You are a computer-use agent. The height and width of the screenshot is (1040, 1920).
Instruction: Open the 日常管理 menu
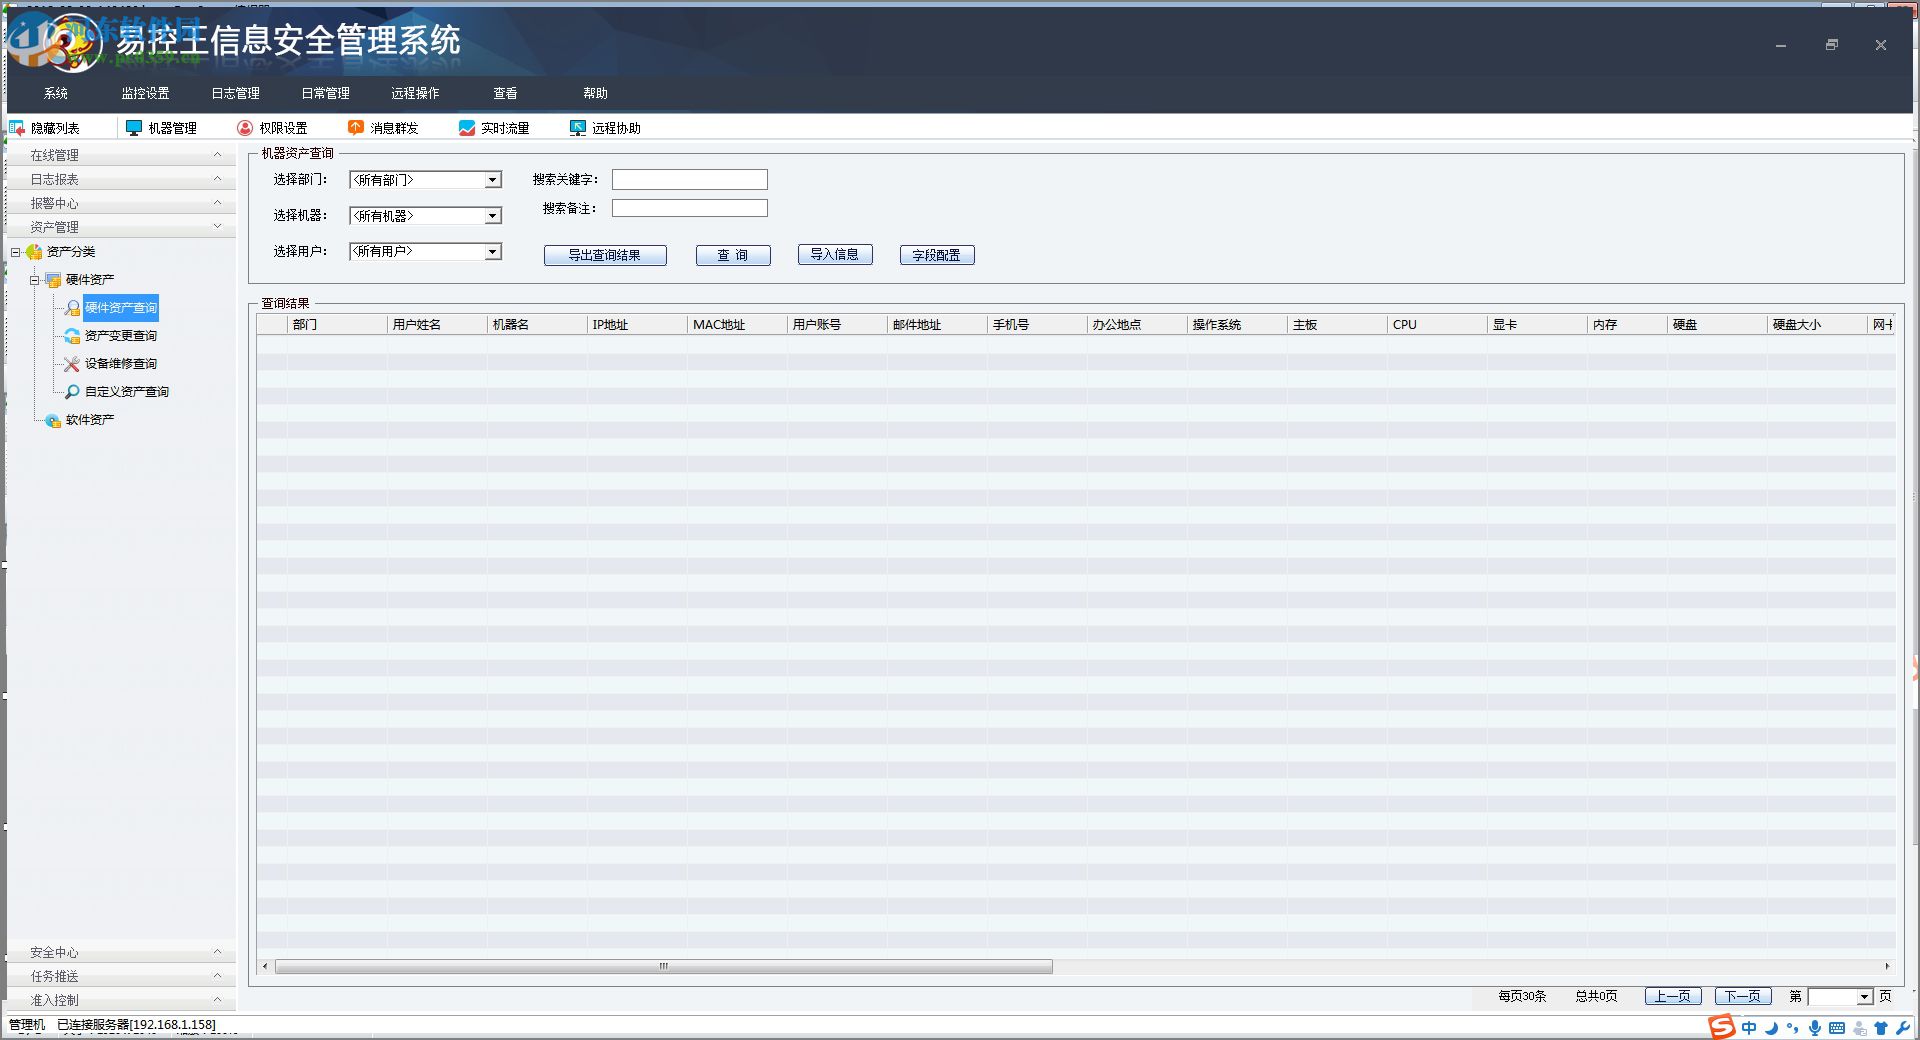click(x=326, y=93)
